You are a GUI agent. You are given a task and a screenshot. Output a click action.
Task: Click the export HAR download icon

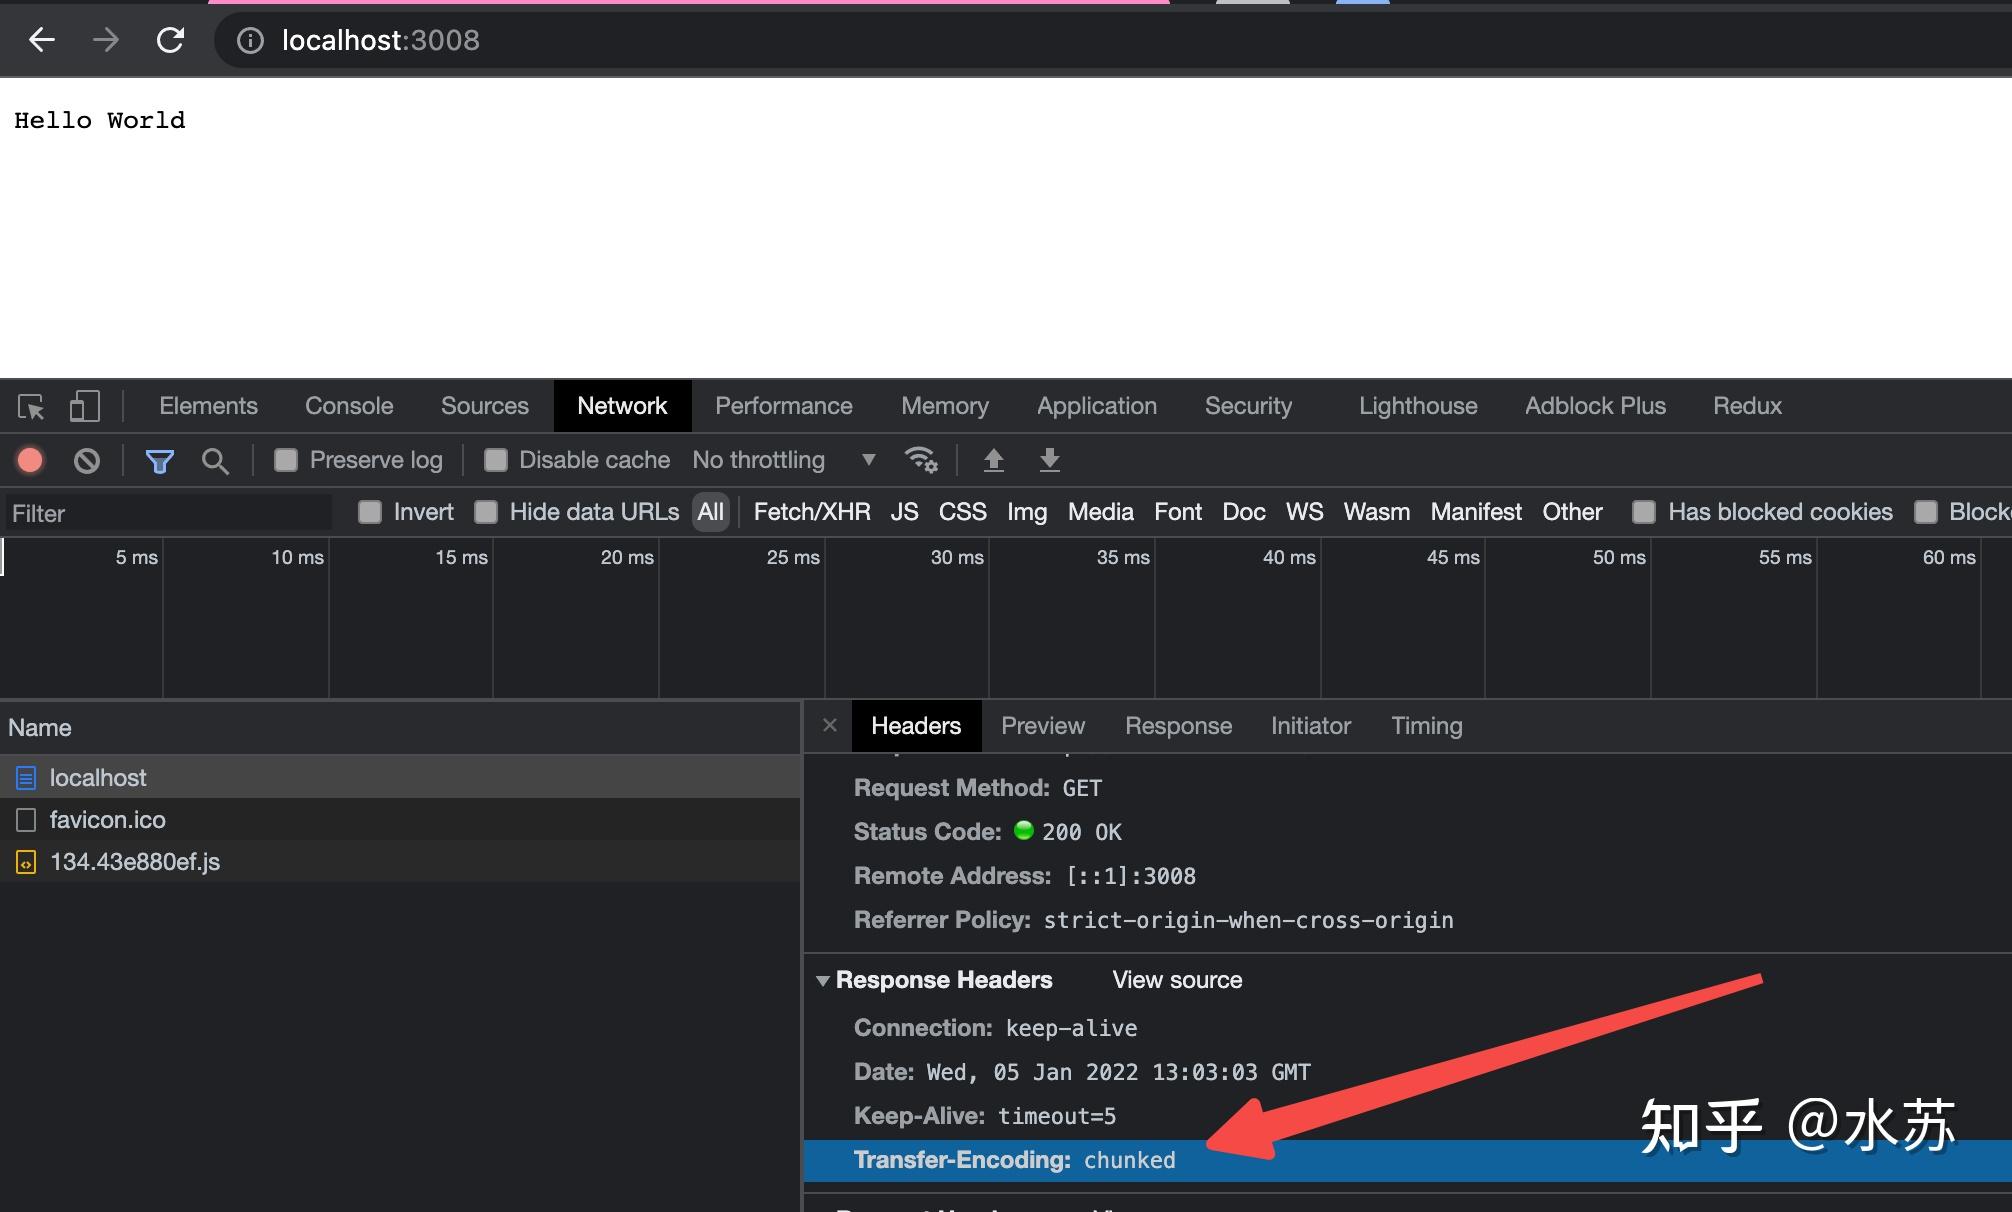[x=1049, y=460]
